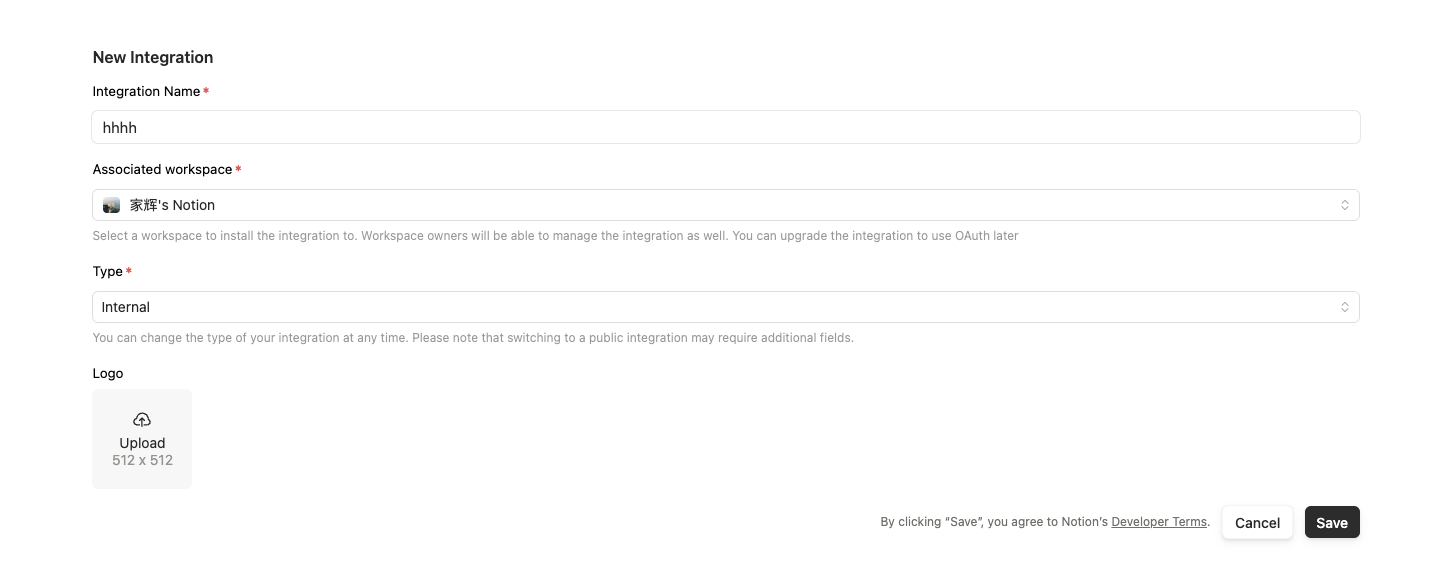Click the "By clicking Save" agreement text
Viewport: 1437px width, 584px height.
[x=994, y=522]
